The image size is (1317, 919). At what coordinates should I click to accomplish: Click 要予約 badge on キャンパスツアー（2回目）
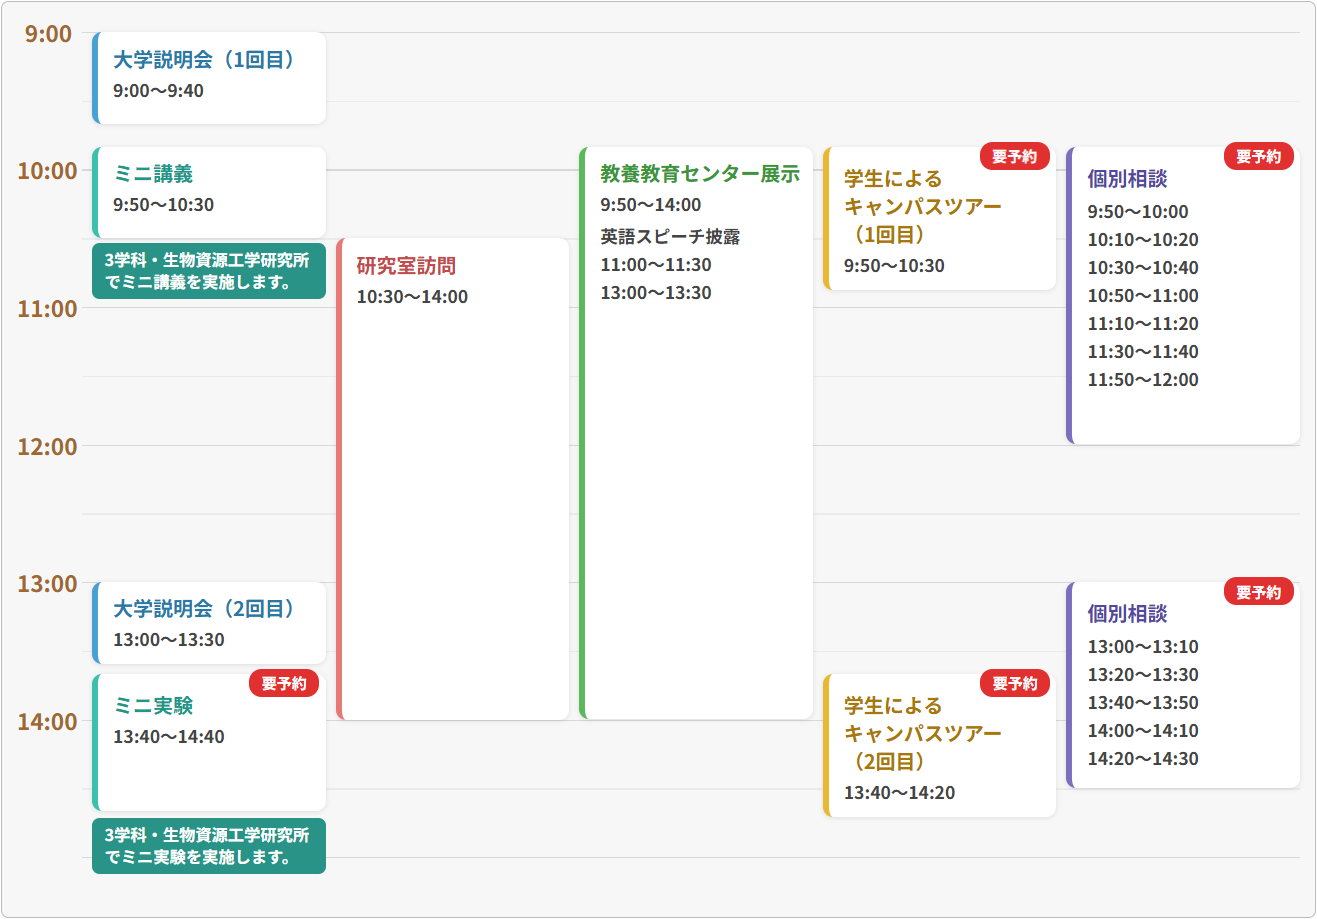(1015, 684)
